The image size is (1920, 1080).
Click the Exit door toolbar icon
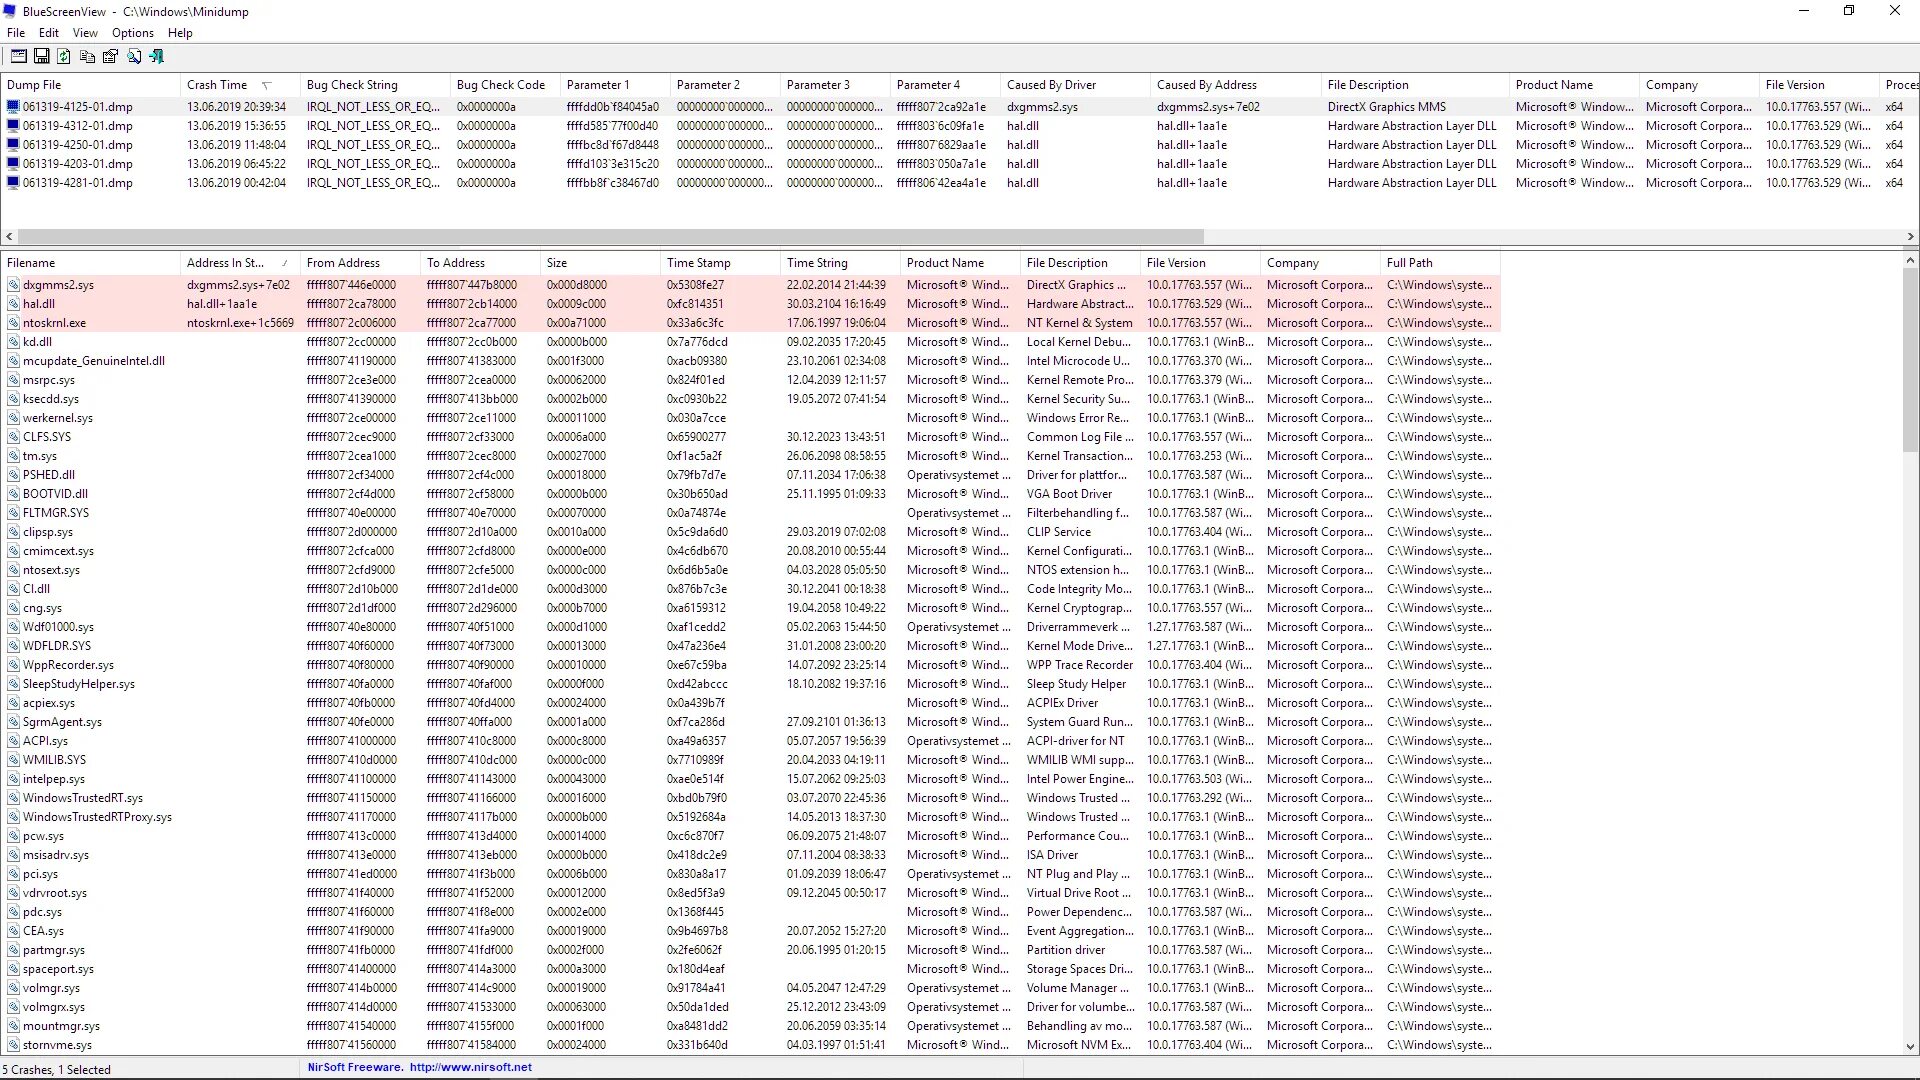tap(157, 57)
